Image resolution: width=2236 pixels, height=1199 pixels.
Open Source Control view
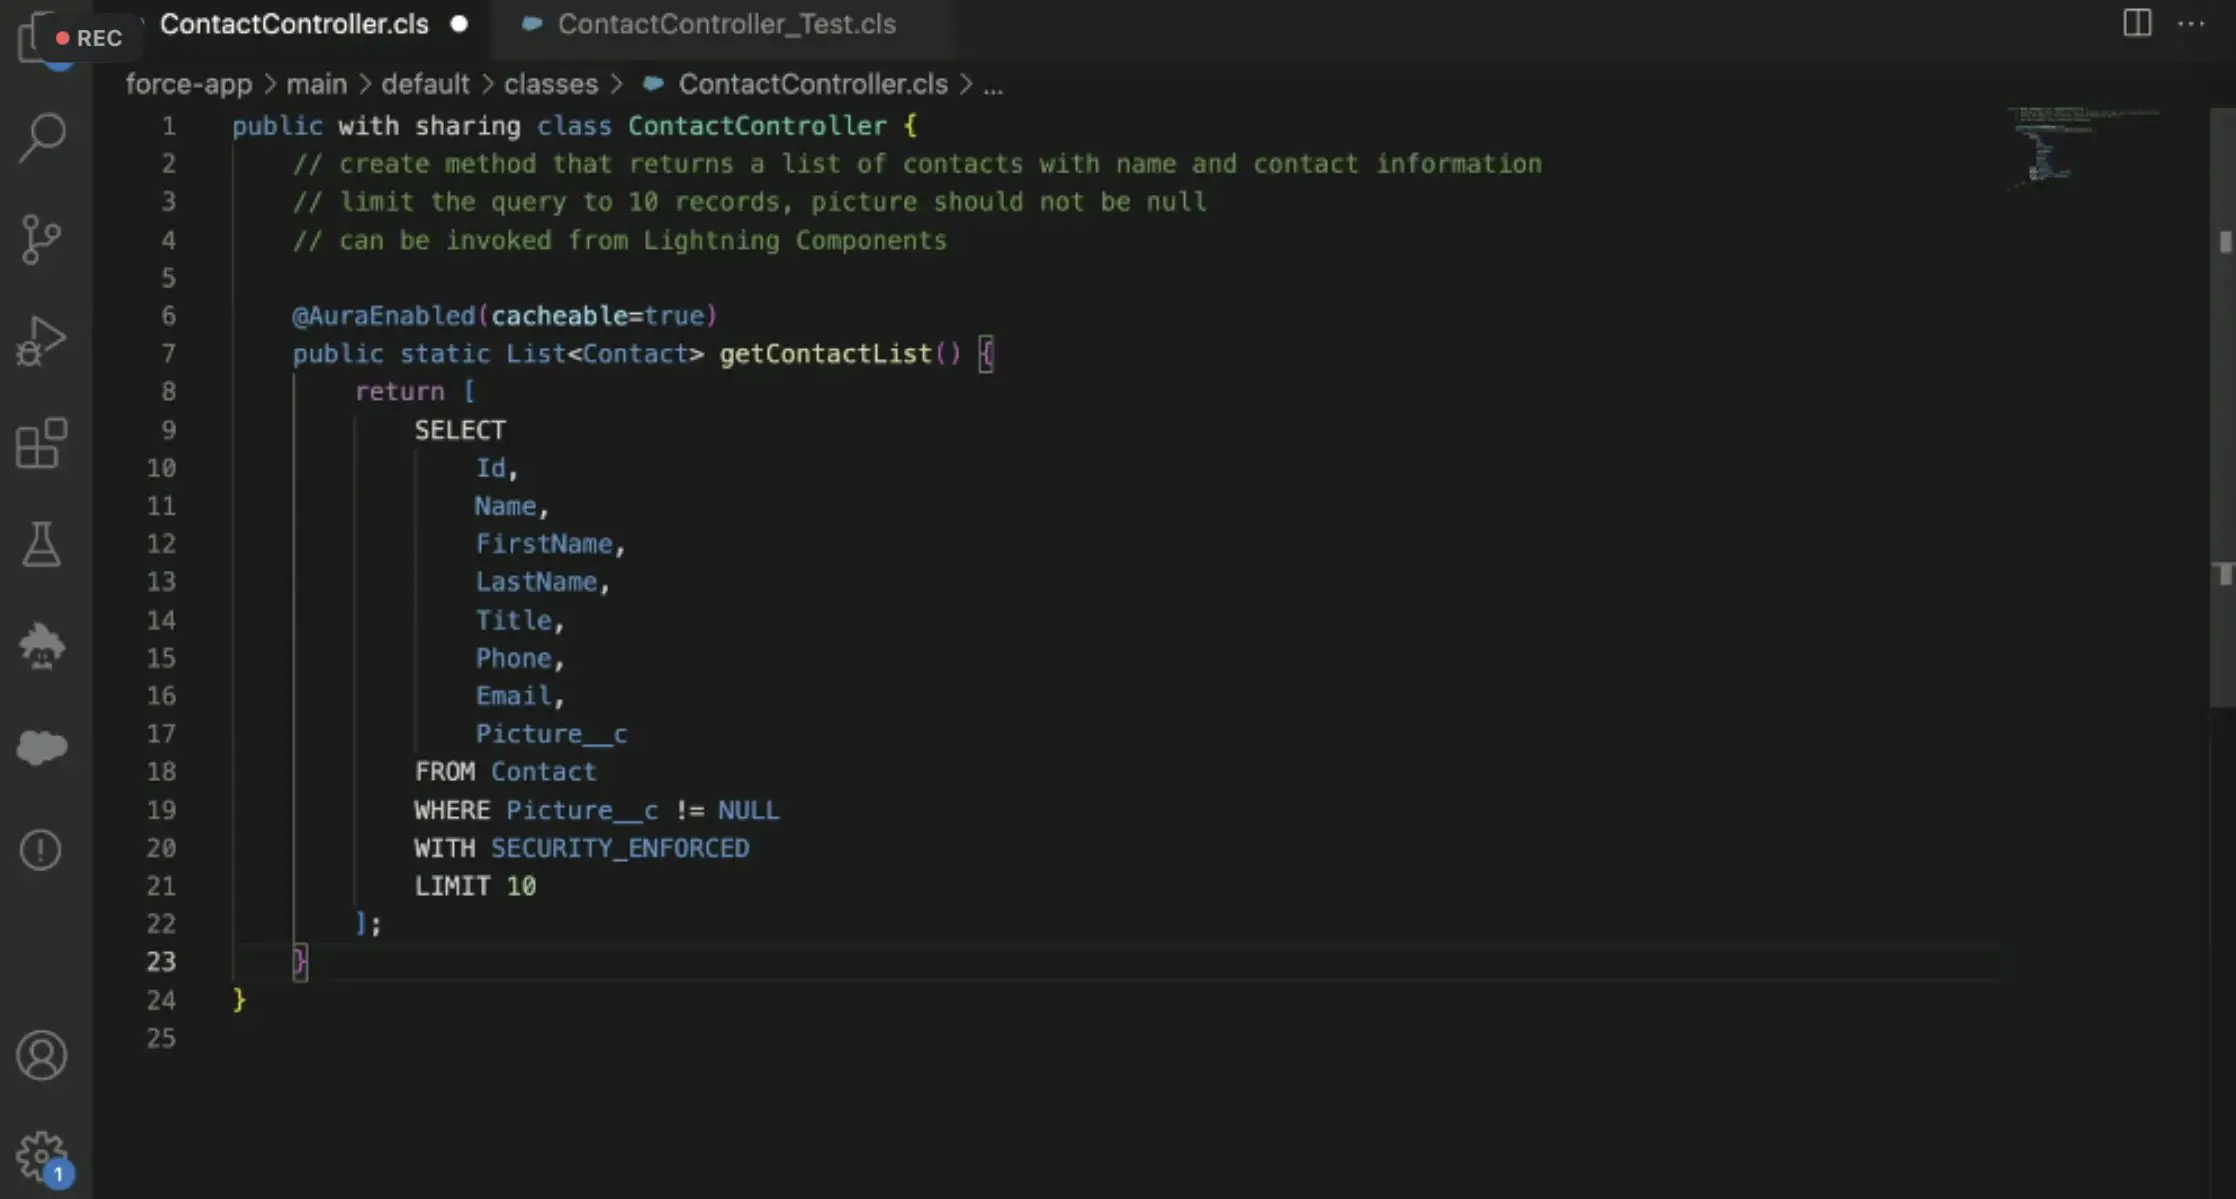pyautogui.click(x=42, y=239)
